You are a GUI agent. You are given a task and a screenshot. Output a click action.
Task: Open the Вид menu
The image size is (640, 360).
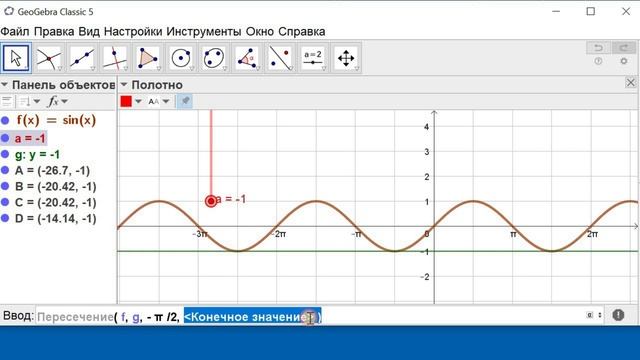[89, 31]
